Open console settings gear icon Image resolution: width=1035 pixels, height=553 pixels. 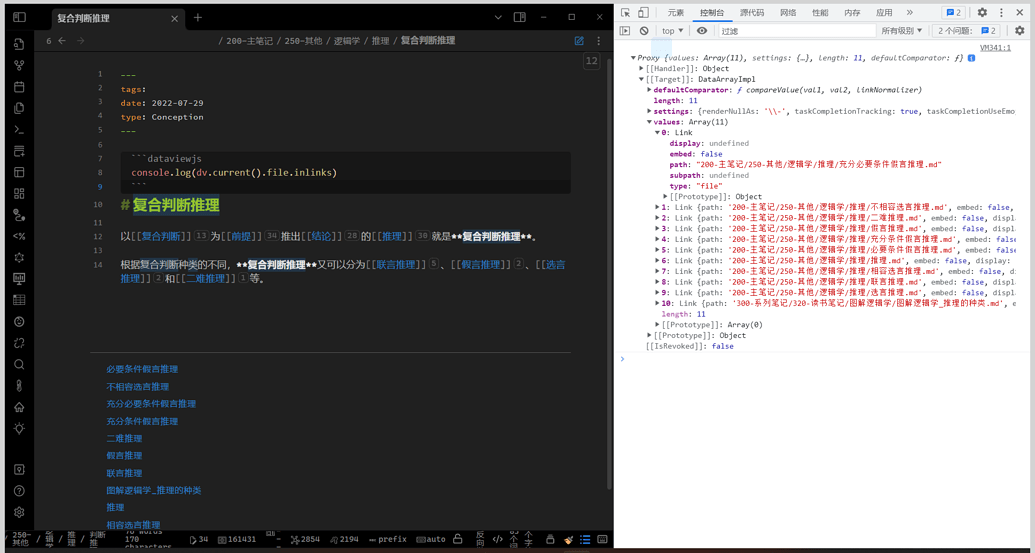point(1020,30)
